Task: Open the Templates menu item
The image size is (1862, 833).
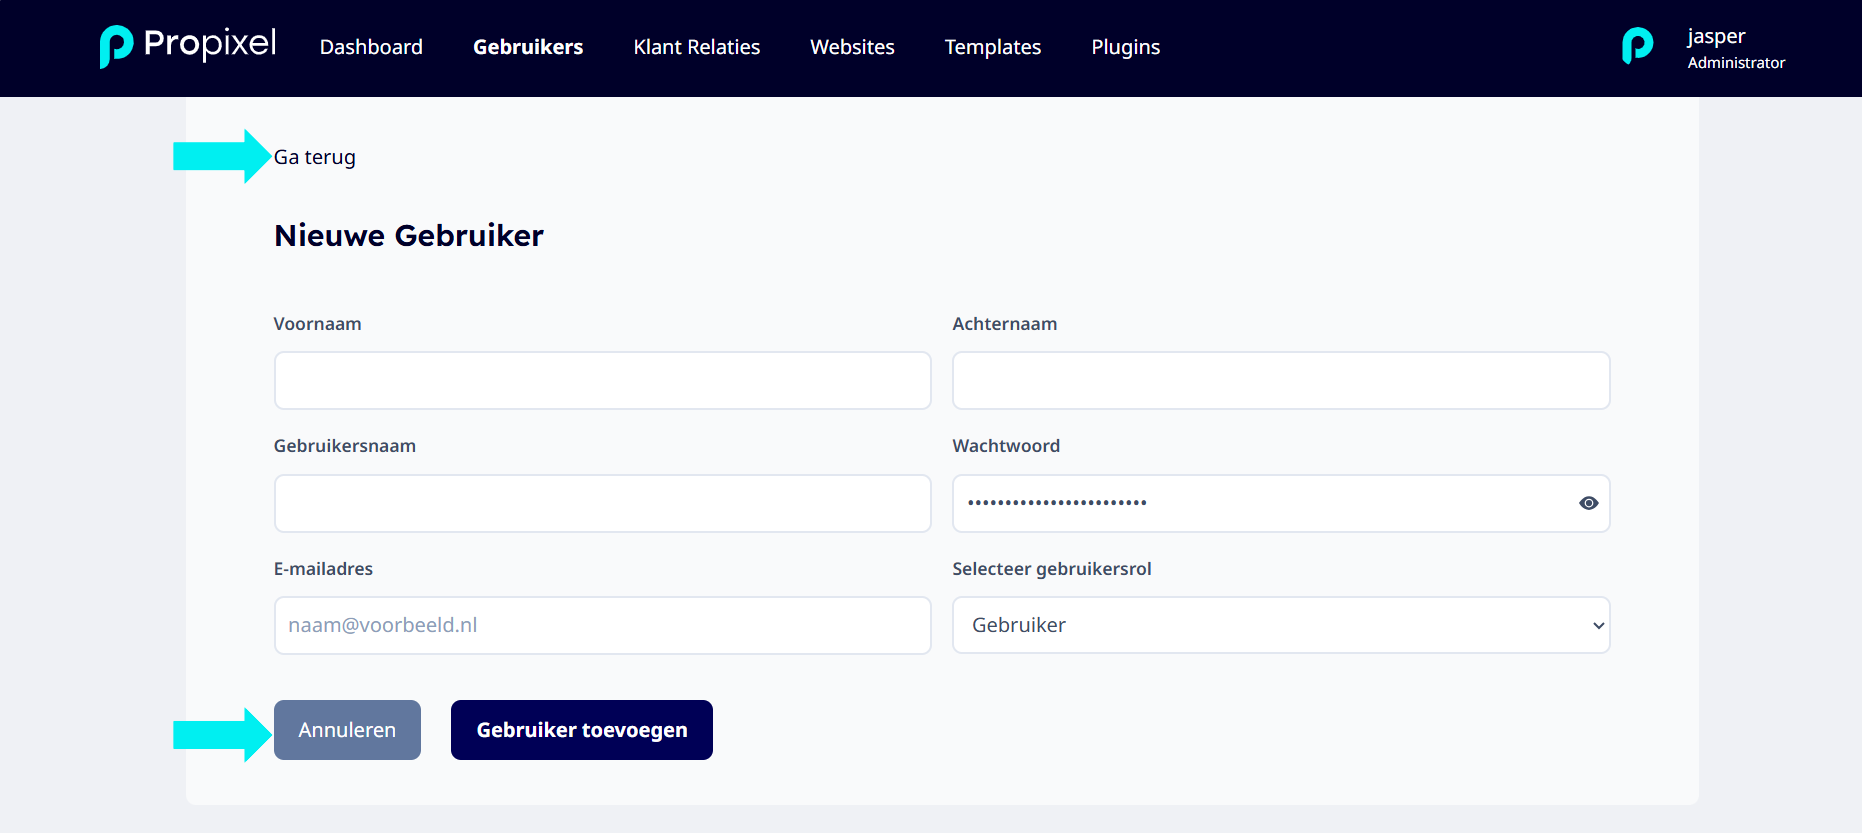Action: click(993, 47)
